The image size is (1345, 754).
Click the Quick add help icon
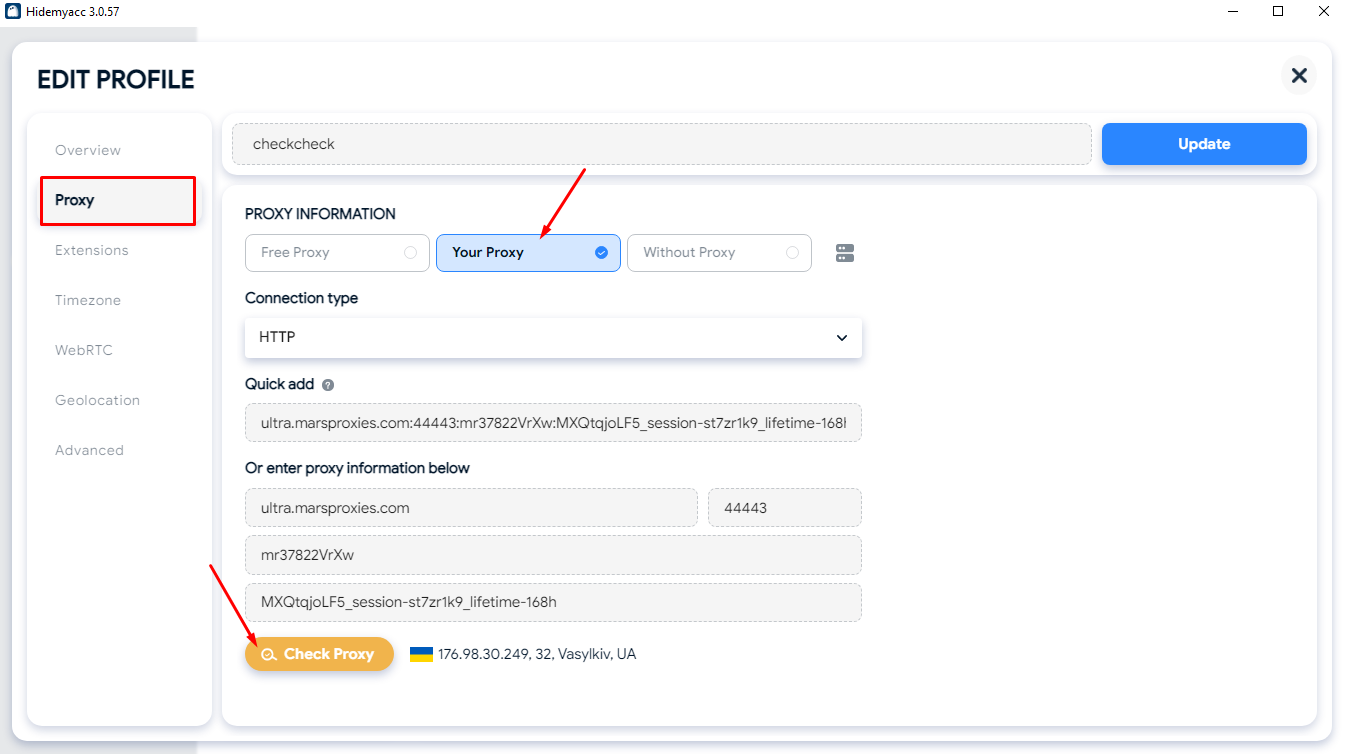[x=328, y=384]
